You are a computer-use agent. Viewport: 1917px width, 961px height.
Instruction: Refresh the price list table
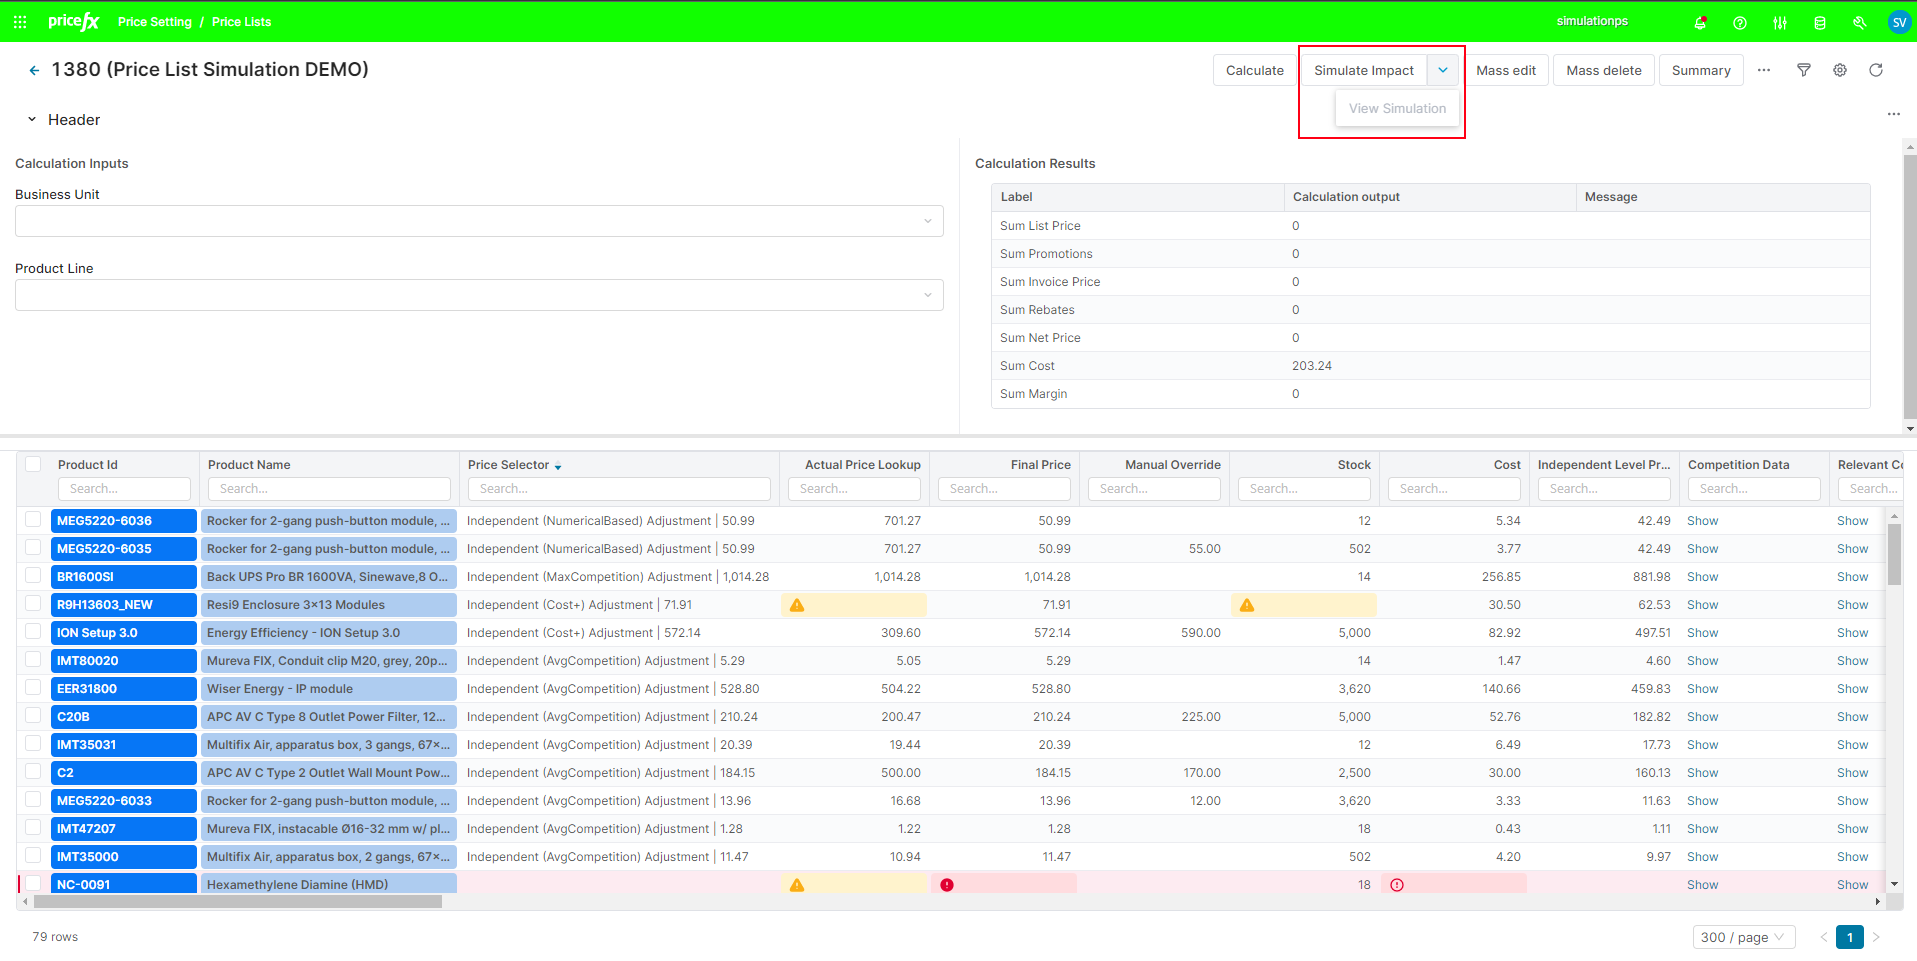pos(1876,70)
